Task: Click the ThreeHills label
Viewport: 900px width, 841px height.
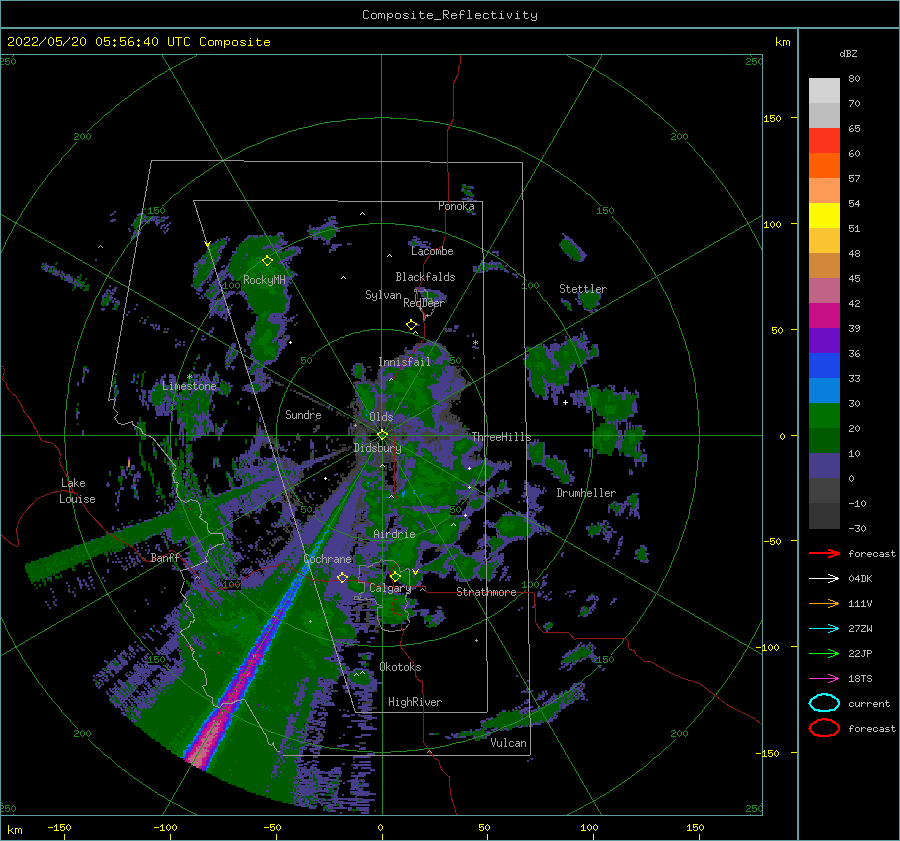Action: coord(501,437)
